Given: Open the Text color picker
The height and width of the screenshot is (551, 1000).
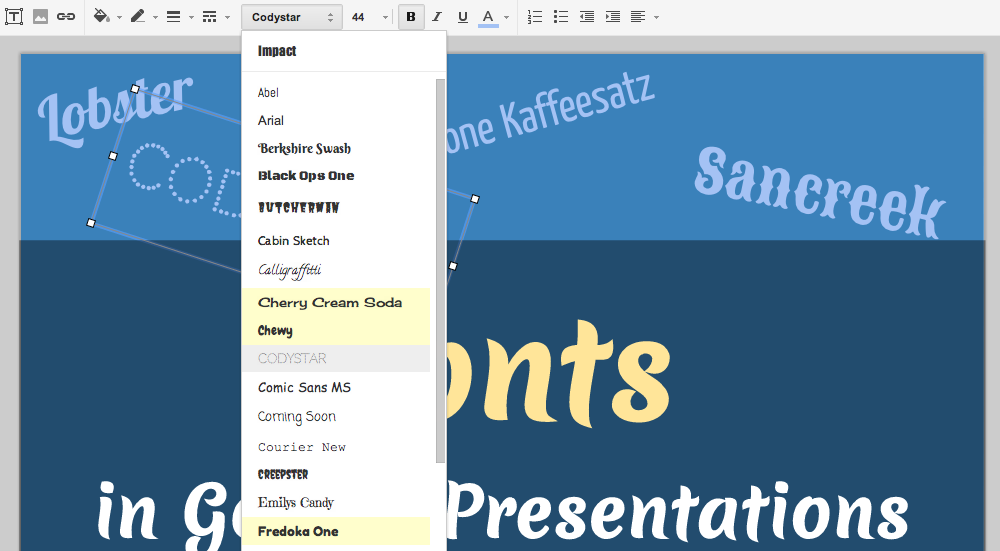Looking at the screenshot, I should point(488,17).
